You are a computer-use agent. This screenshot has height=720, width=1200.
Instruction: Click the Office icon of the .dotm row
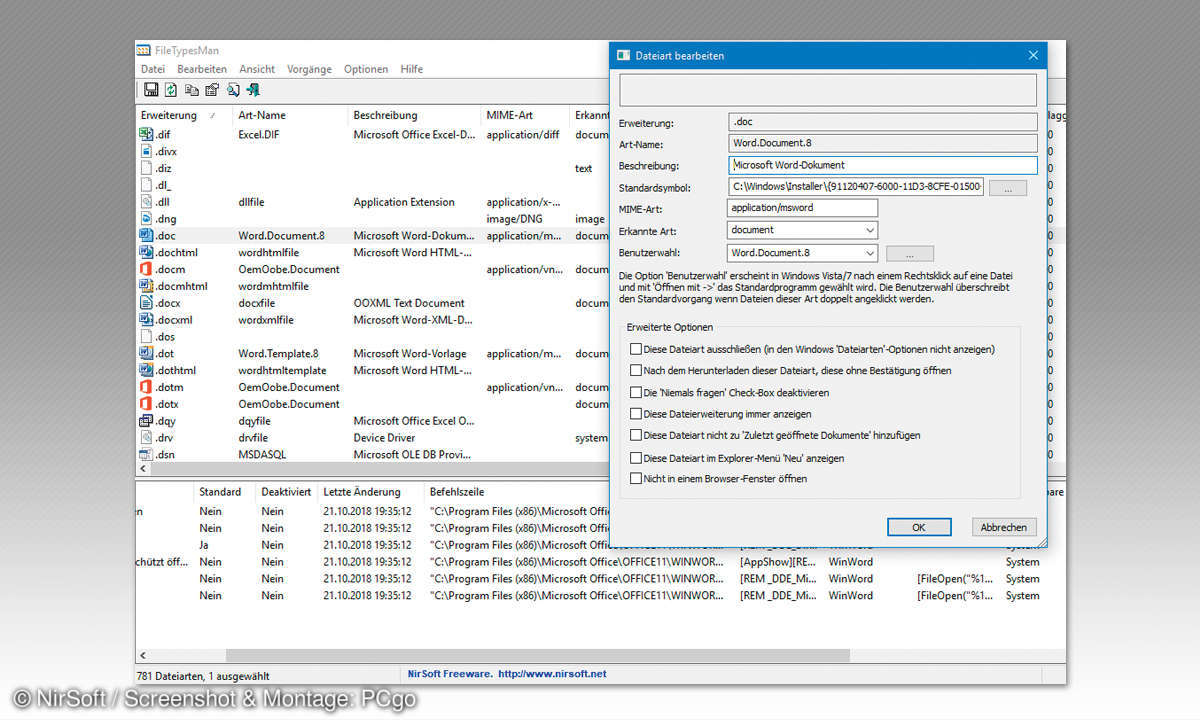[146, 387]
